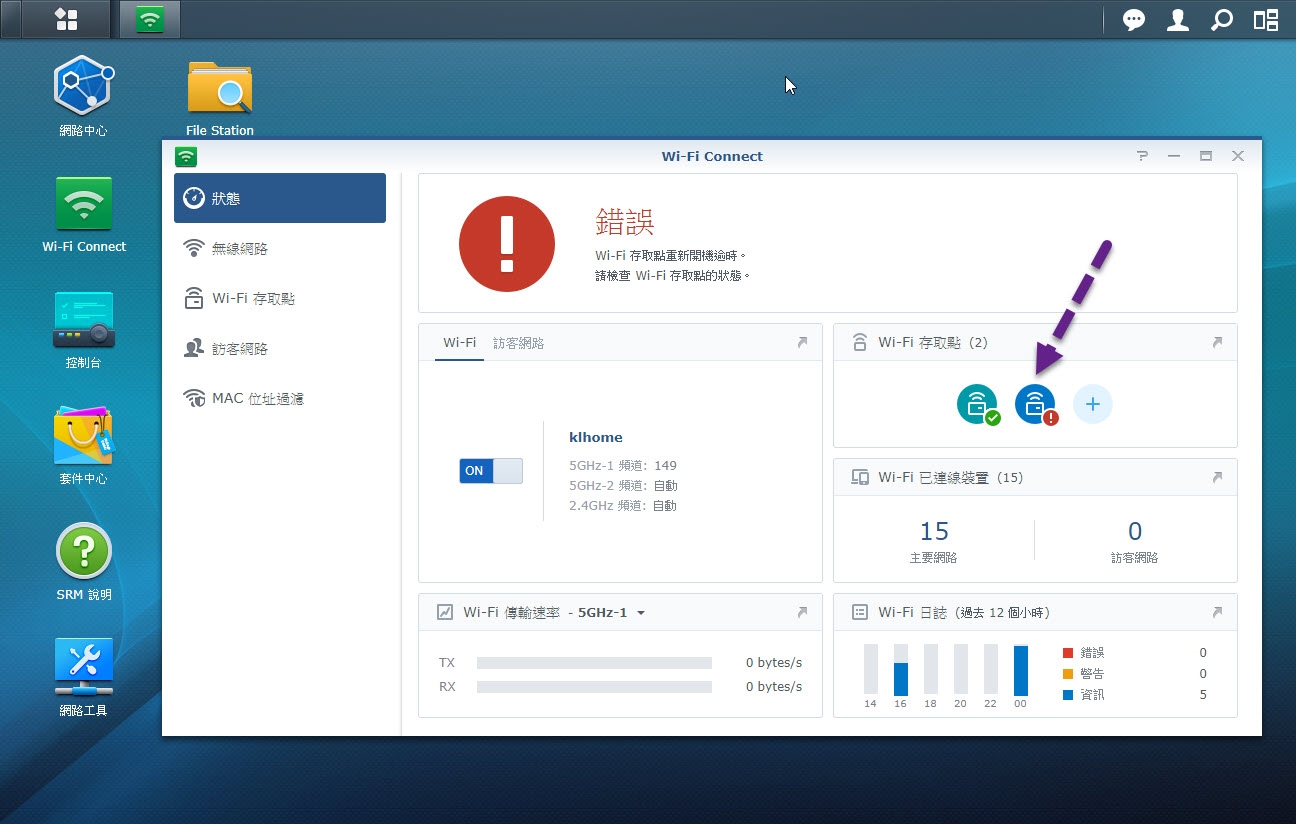Maximize the Wi-Fi Connect window

[x=1206, y=156]
